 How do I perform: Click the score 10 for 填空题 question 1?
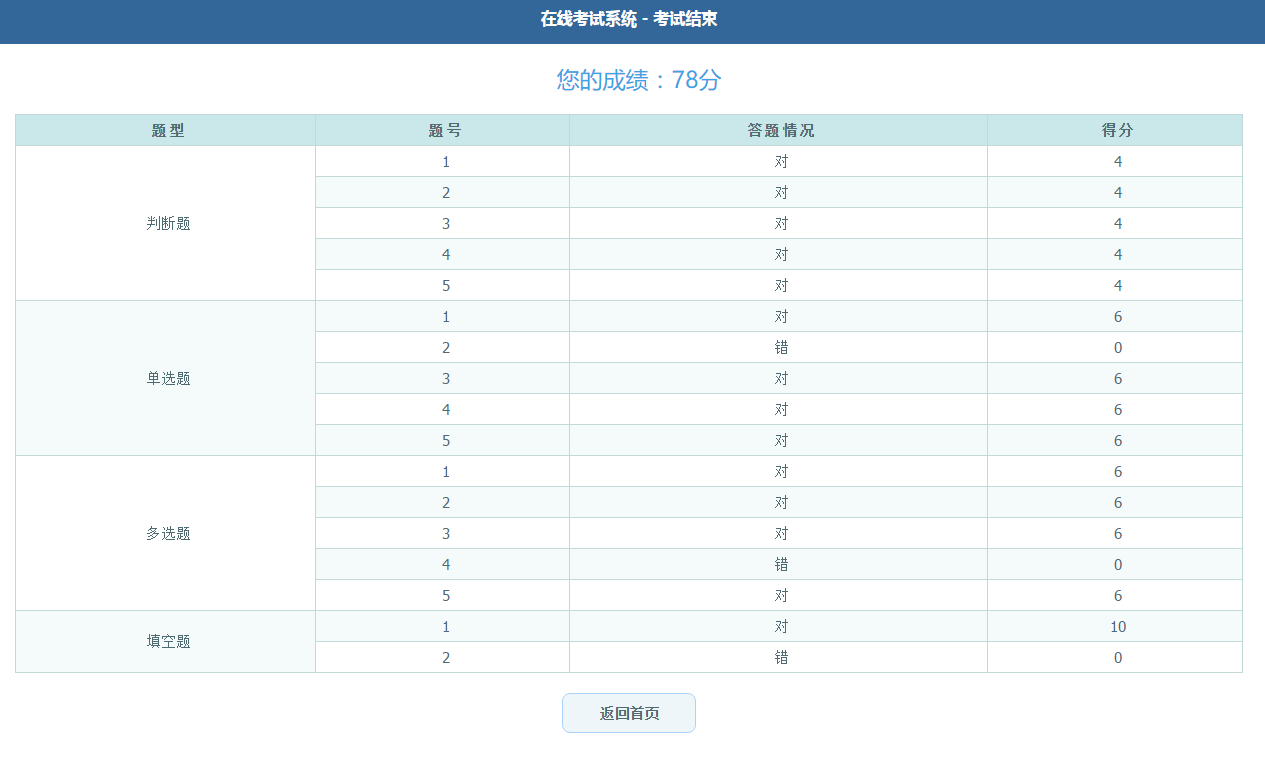tap(1117, 626)
